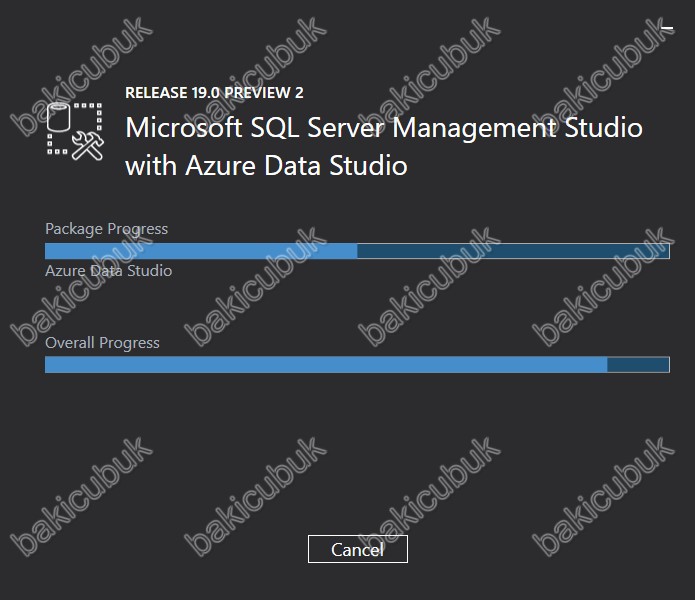
Task: Click the wrench and hammer tools graphic
Action: pos(88,146)
